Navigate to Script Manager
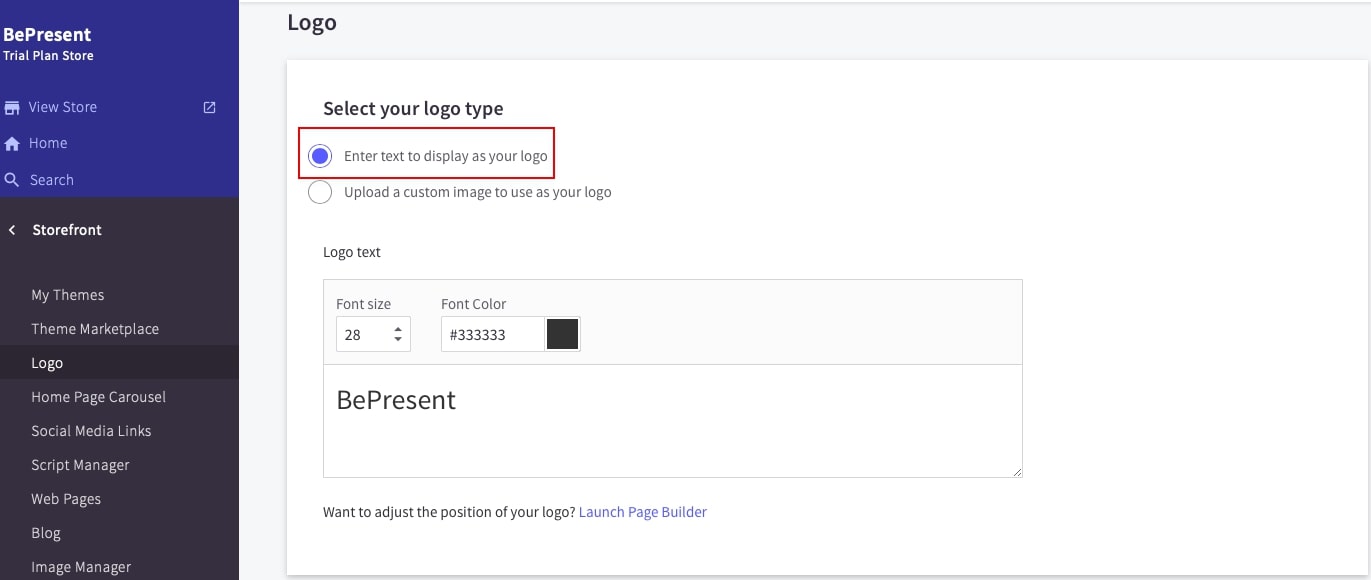Image resolution: width=1371 pixels, height=580 pixels. (80, 465)
